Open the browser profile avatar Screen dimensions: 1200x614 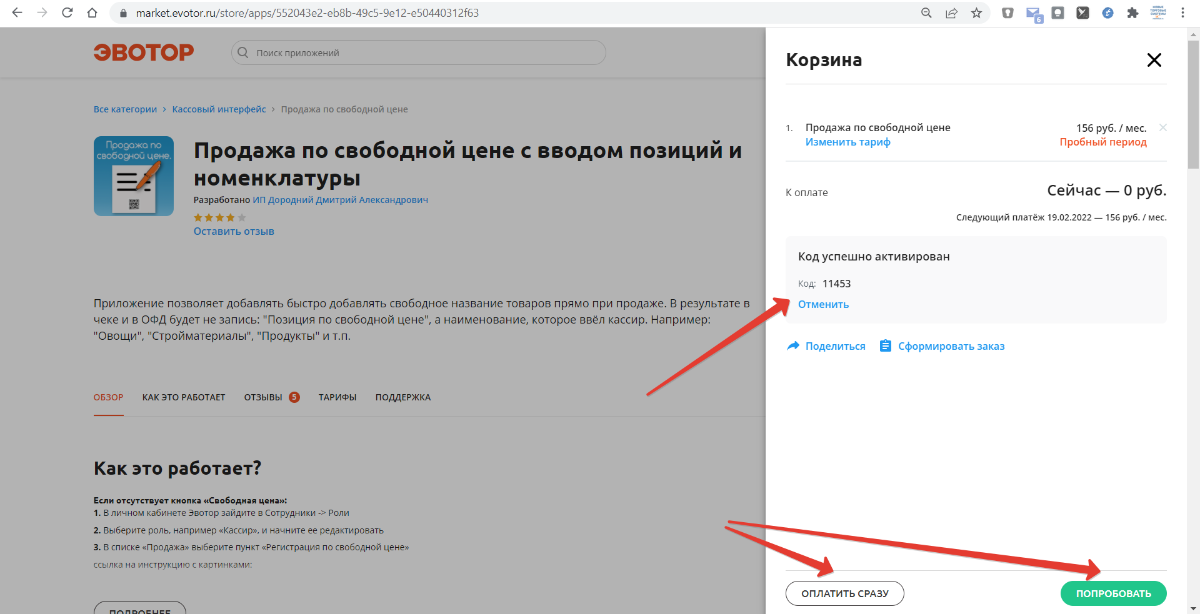pyautogui.click(x=1159, y=14)
